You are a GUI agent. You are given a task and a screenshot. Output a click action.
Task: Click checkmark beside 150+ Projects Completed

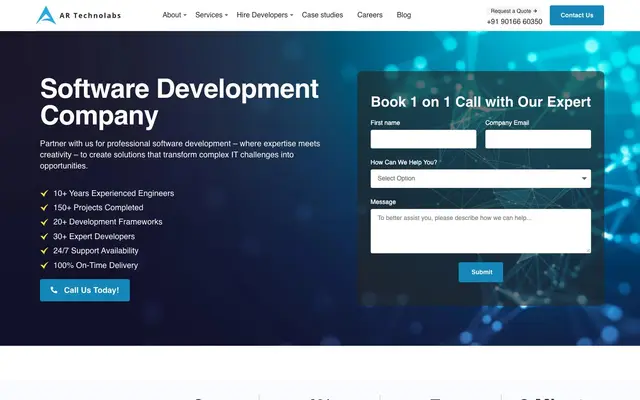[x=44, y=207]
